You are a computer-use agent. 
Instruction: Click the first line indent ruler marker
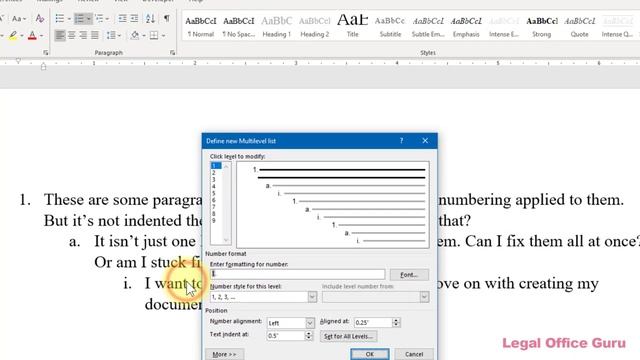pyautogui.click(x=18, y=61)
